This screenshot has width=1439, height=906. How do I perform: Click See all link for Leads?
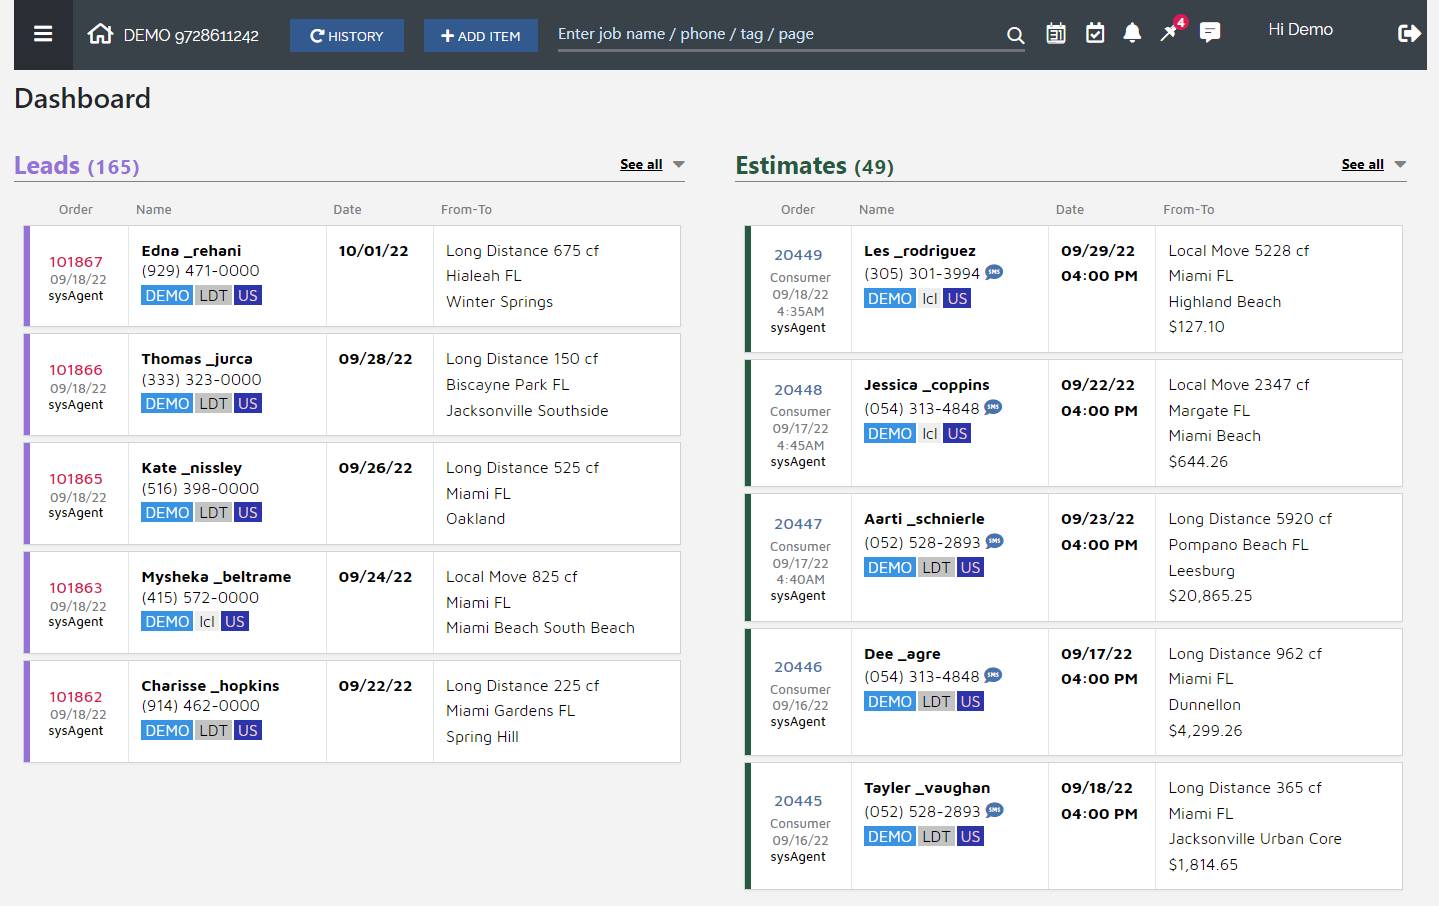click(x=641, y=165)
